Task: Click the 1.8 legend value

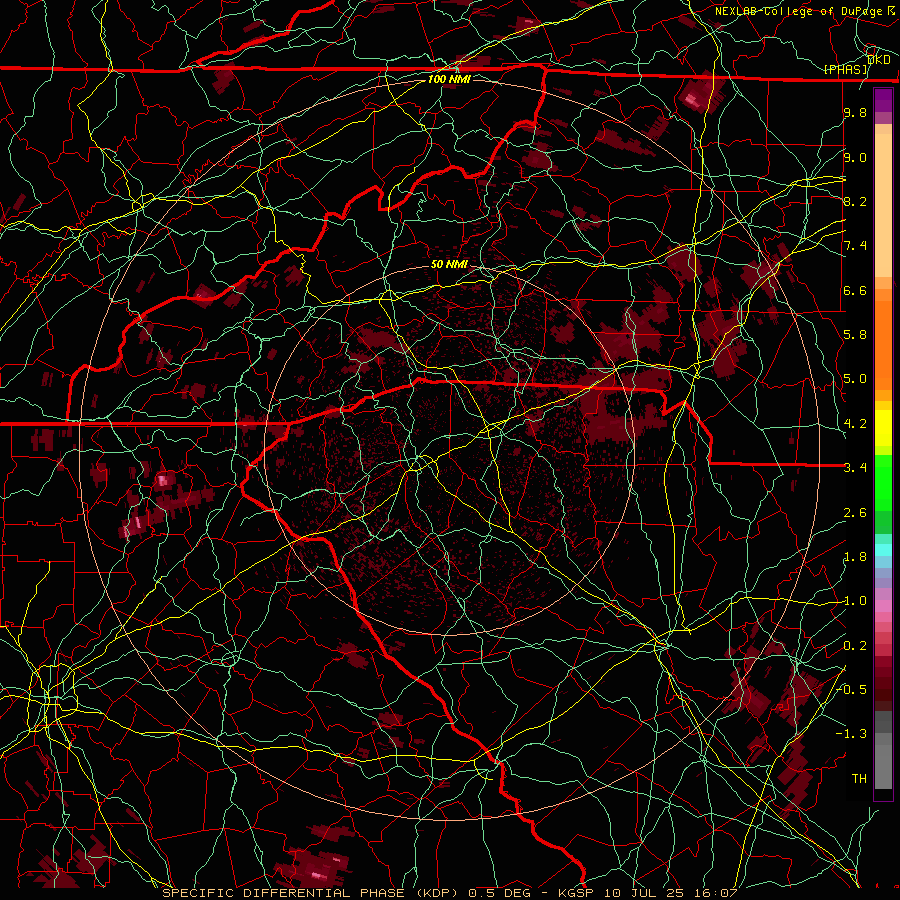Action: click(855, 557)
